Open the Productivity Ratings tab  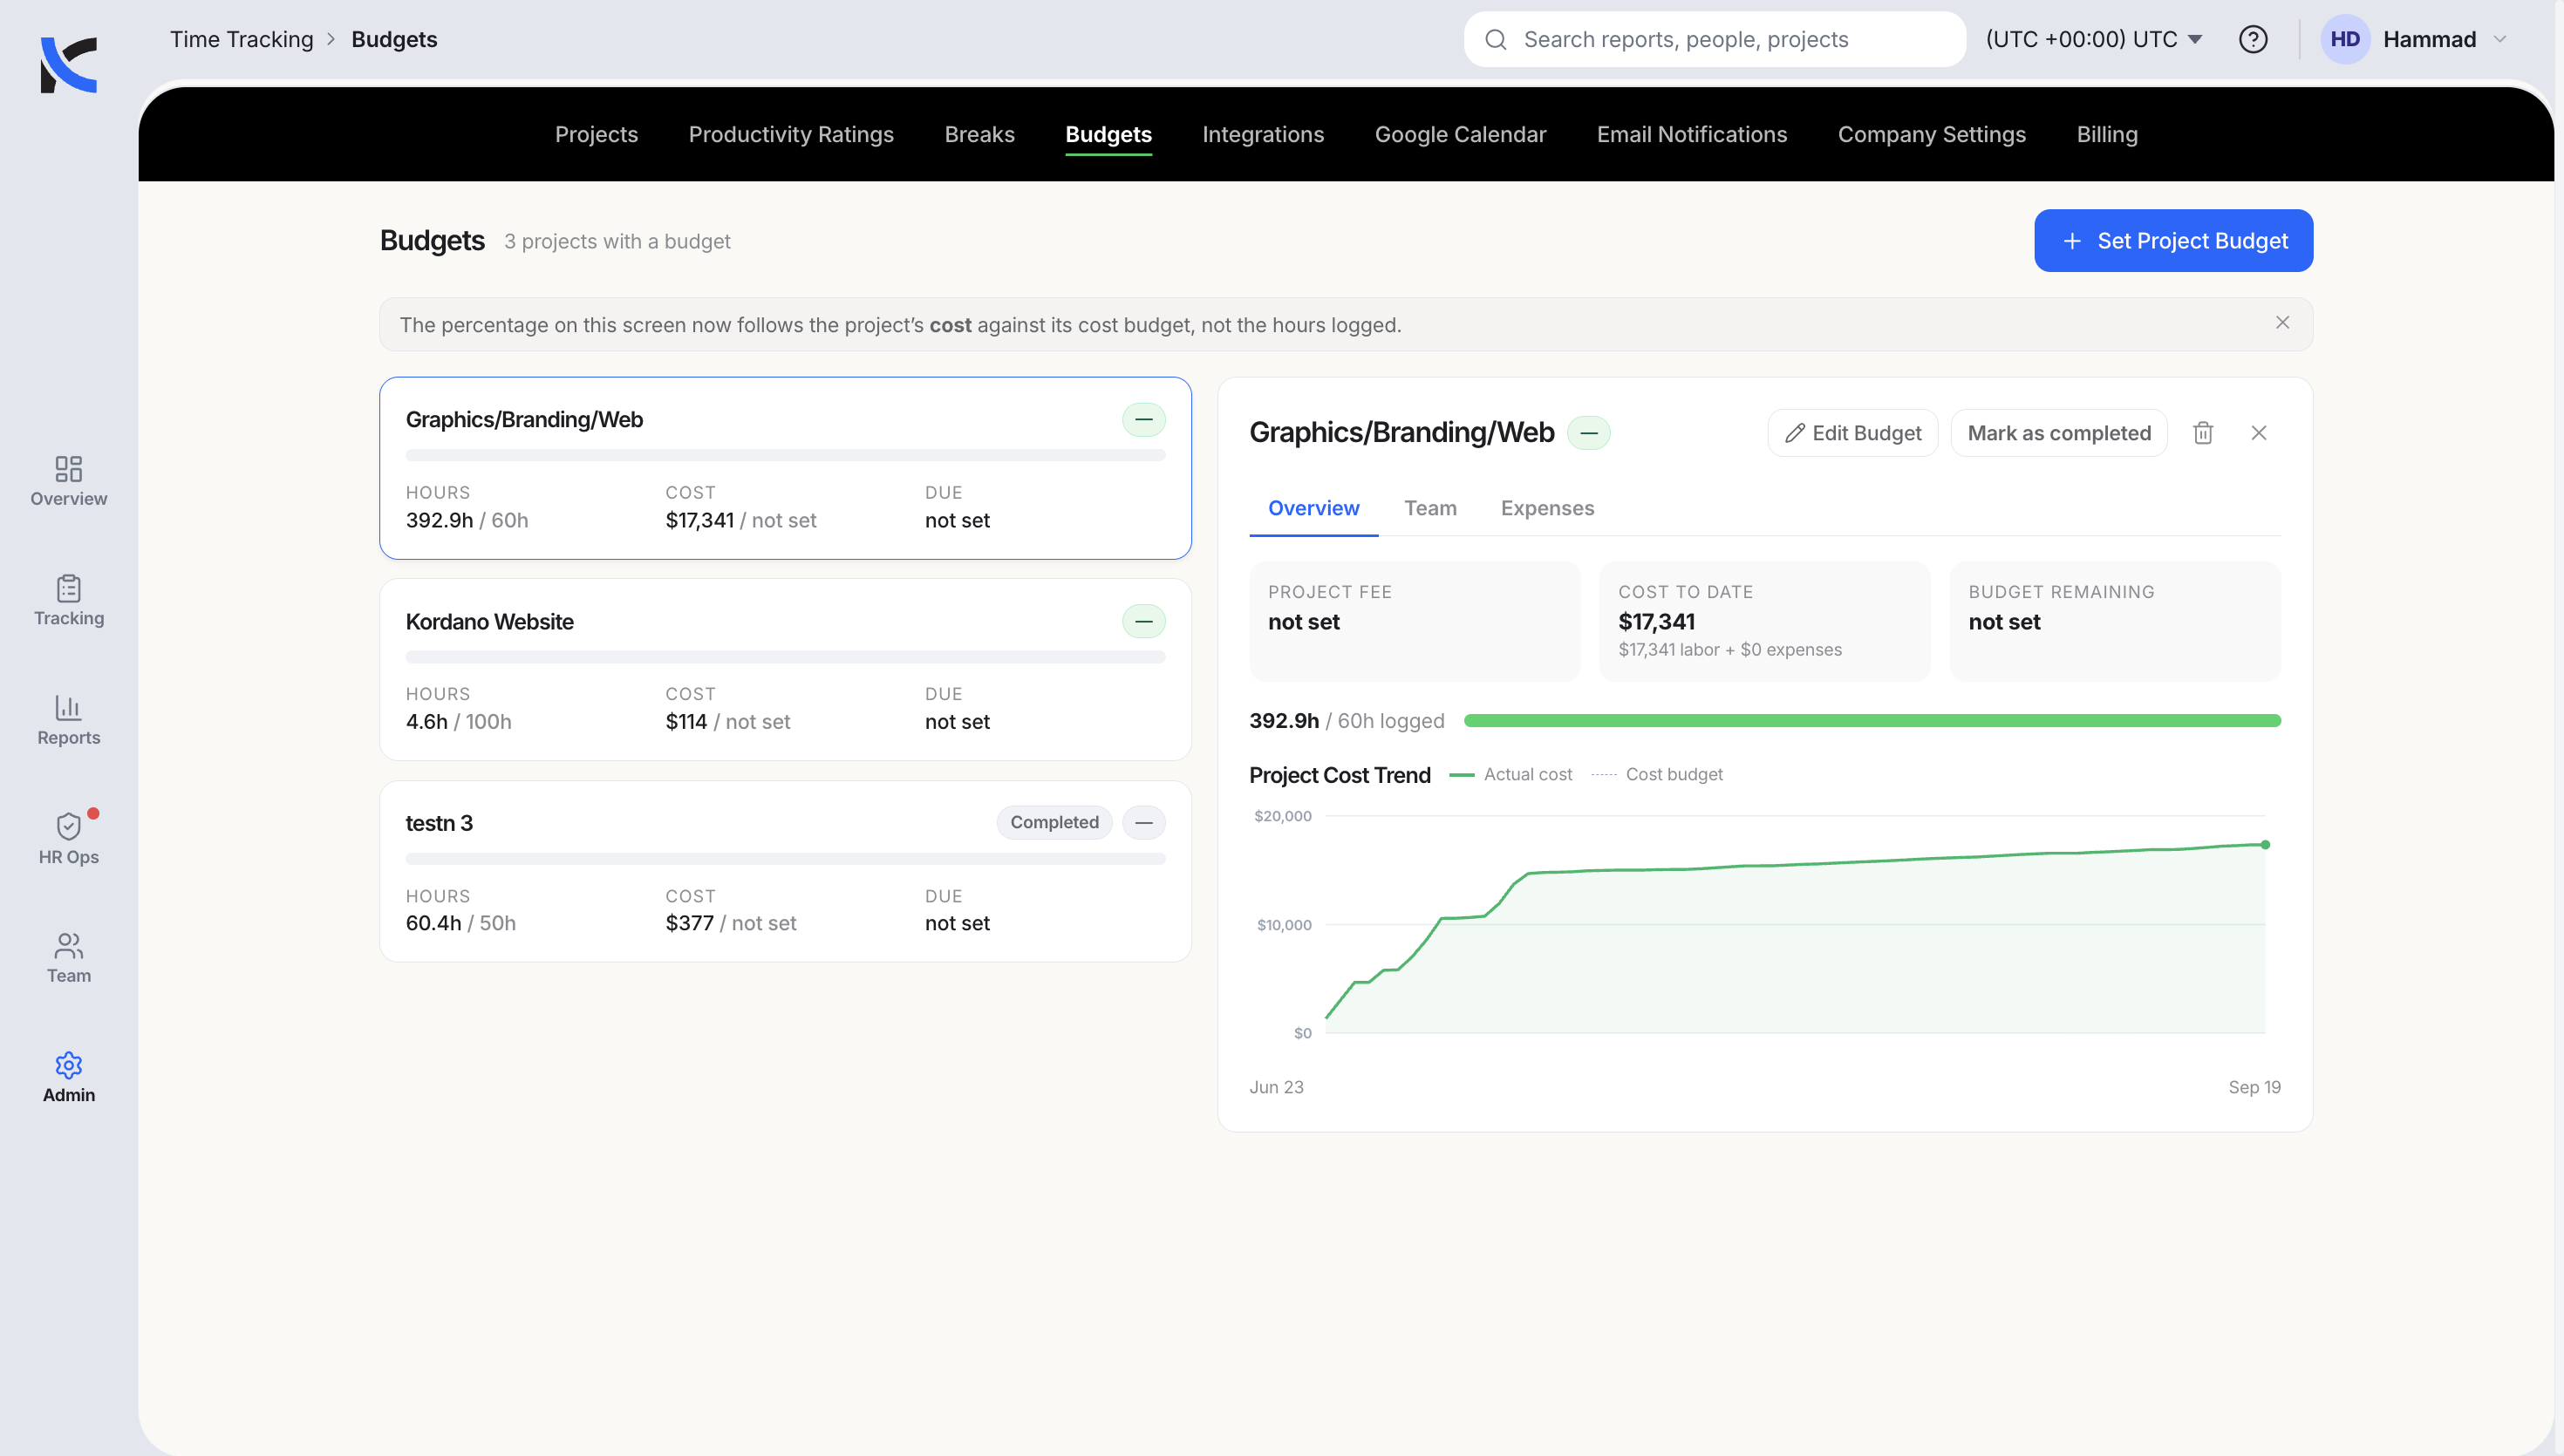[x=791, y=134]
